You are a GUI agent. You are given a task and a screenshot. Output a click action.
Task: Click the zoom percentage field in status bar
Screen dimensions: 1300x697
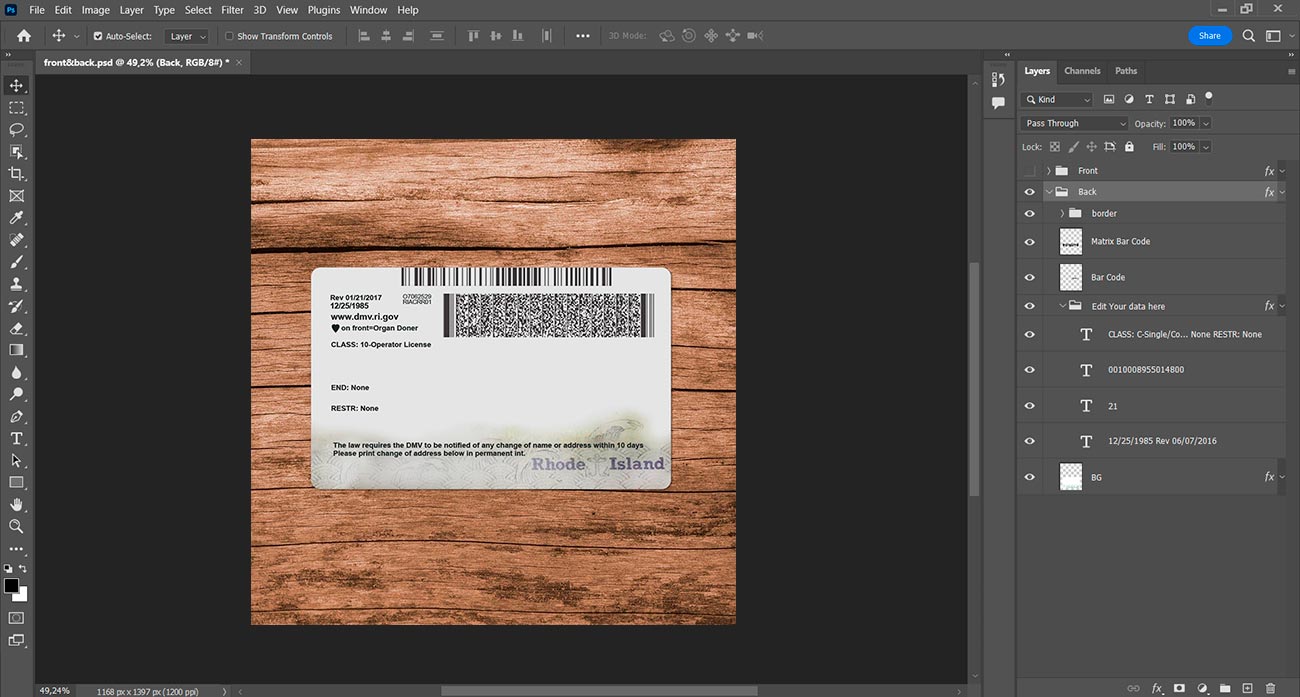(x=54, y=690)
